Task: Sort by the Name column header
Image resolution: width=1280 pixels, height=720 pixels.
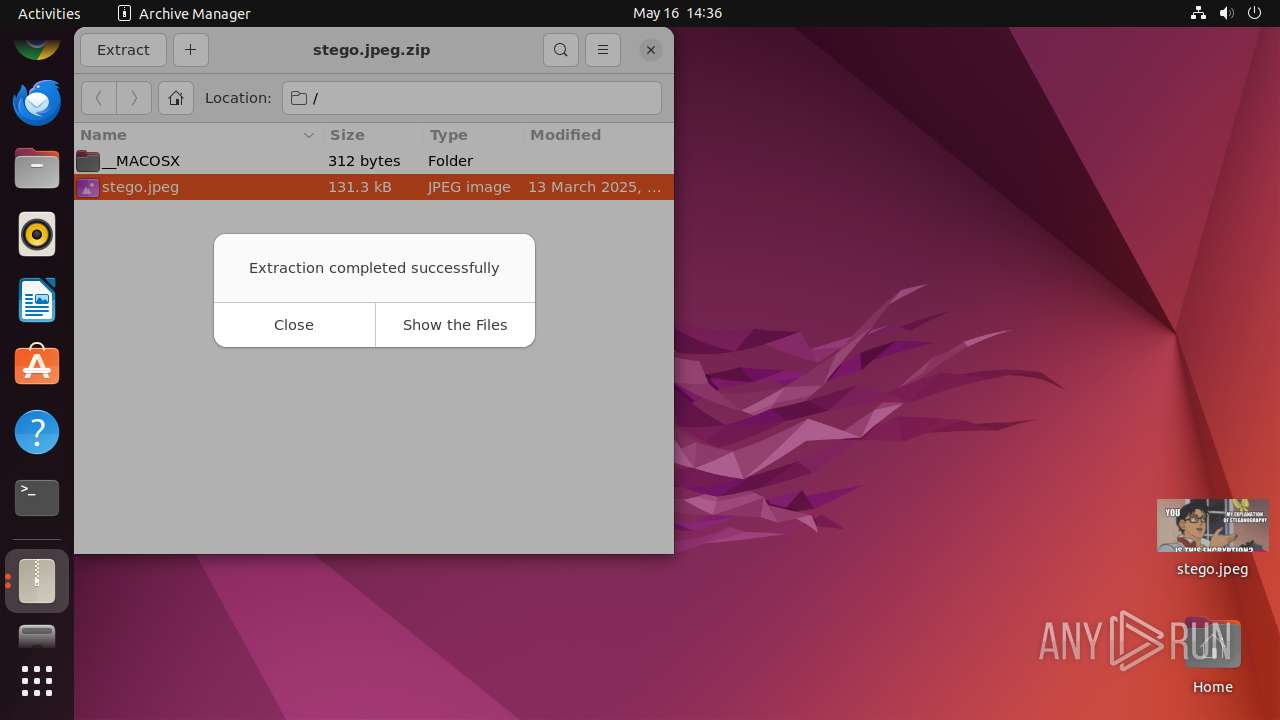Action: [198, 135]
